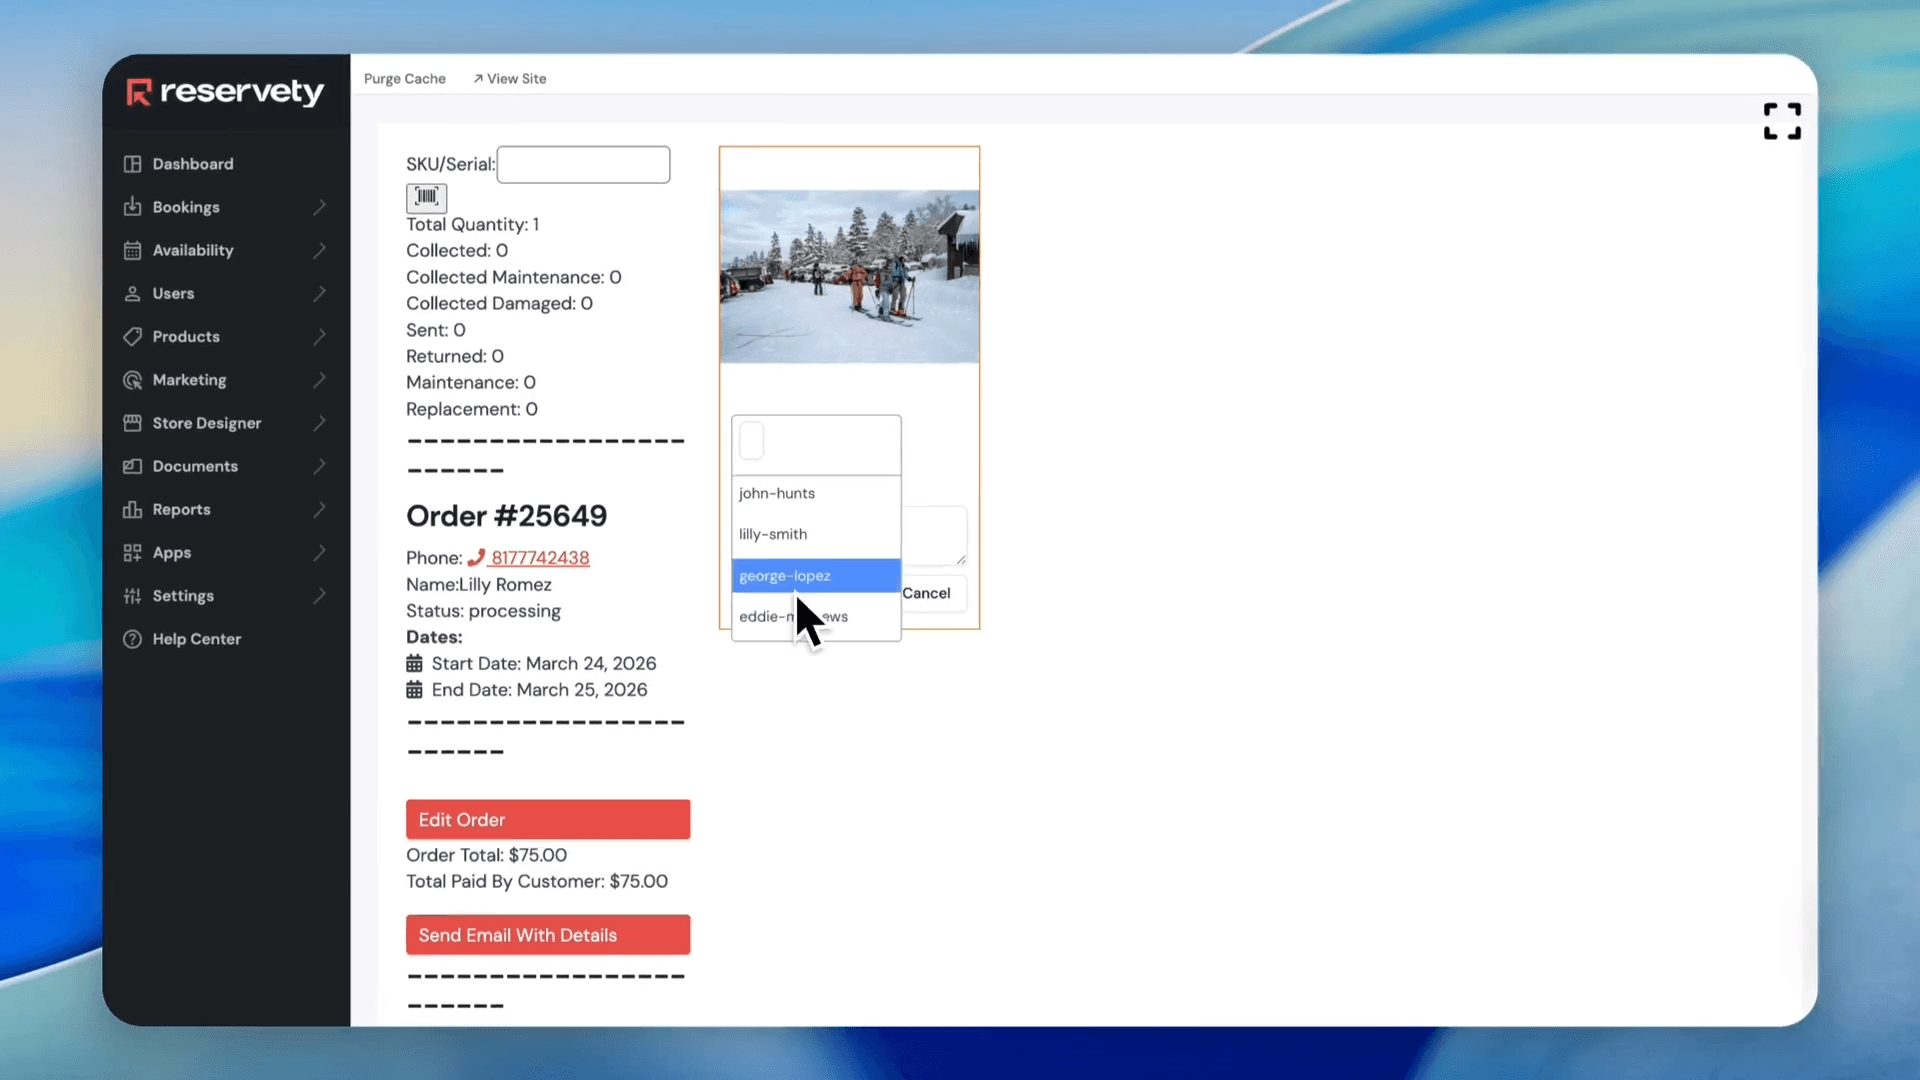Focus the SKU/Serial input field
Screen dimensions: 1920x1080
pos(583,165)
